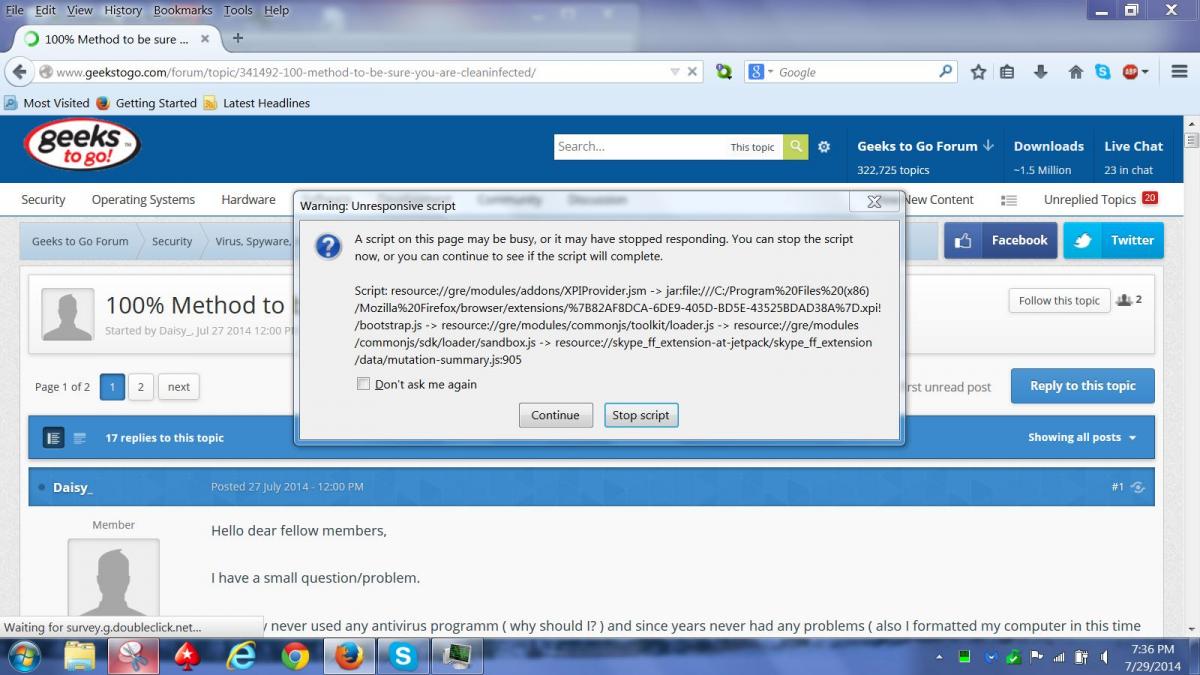Share on Twitter button
The image size is (1200, 675).
1113,240
